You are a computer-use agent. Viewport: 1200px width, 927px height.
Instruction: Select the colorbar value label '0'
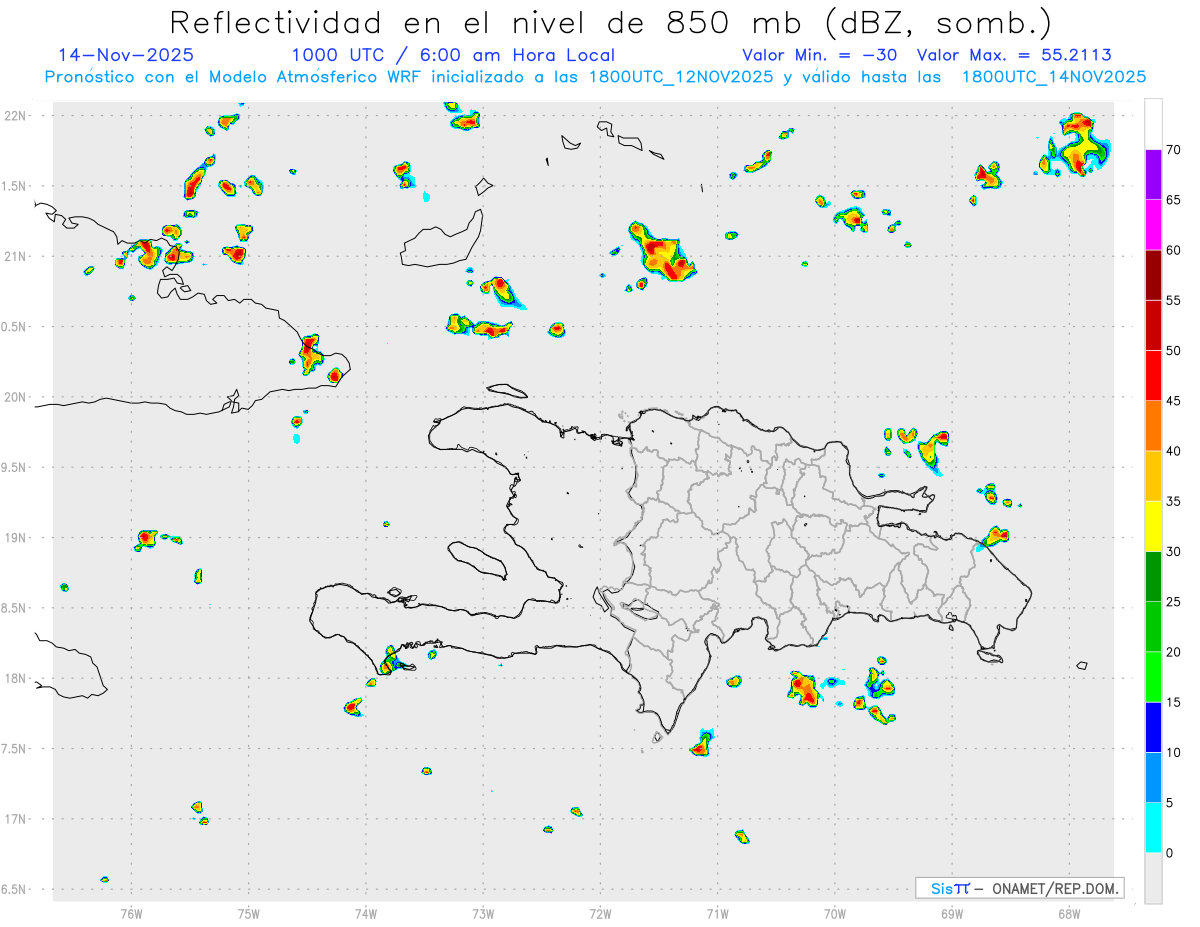[x=1170, y=853]
